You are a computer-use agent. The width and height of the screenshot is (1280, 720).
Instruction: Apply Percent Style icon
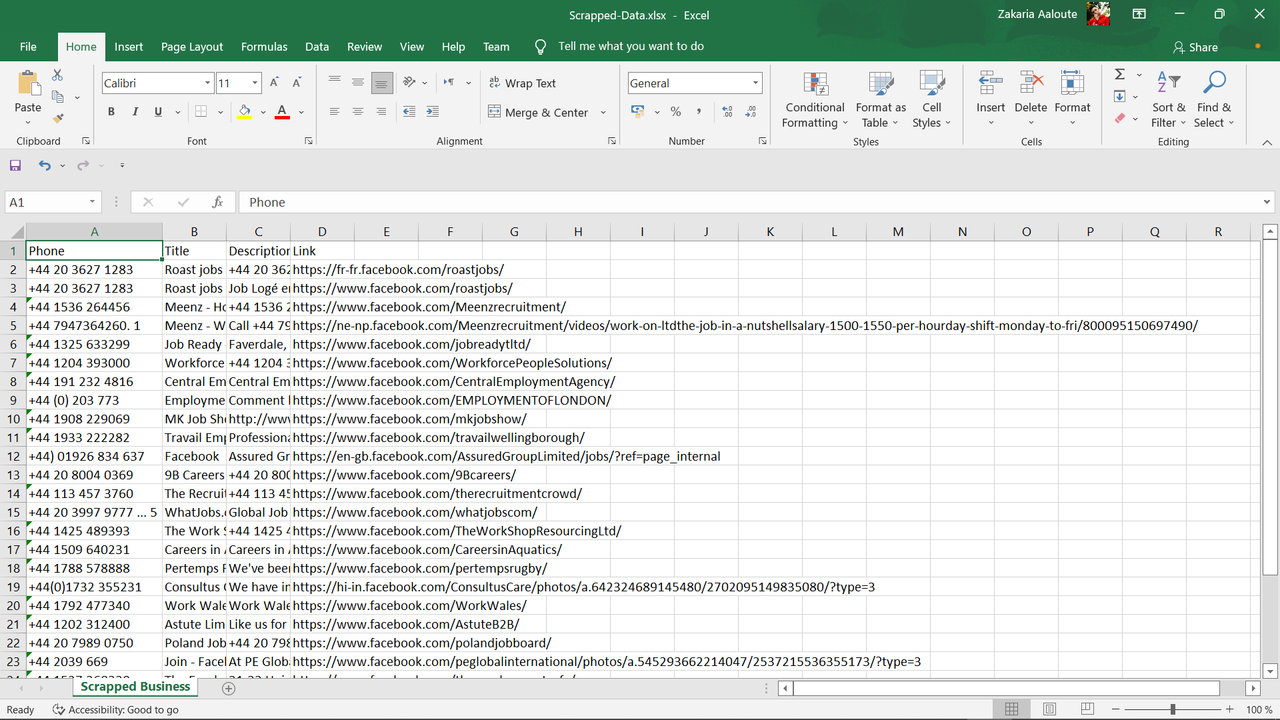click(676, 112)
